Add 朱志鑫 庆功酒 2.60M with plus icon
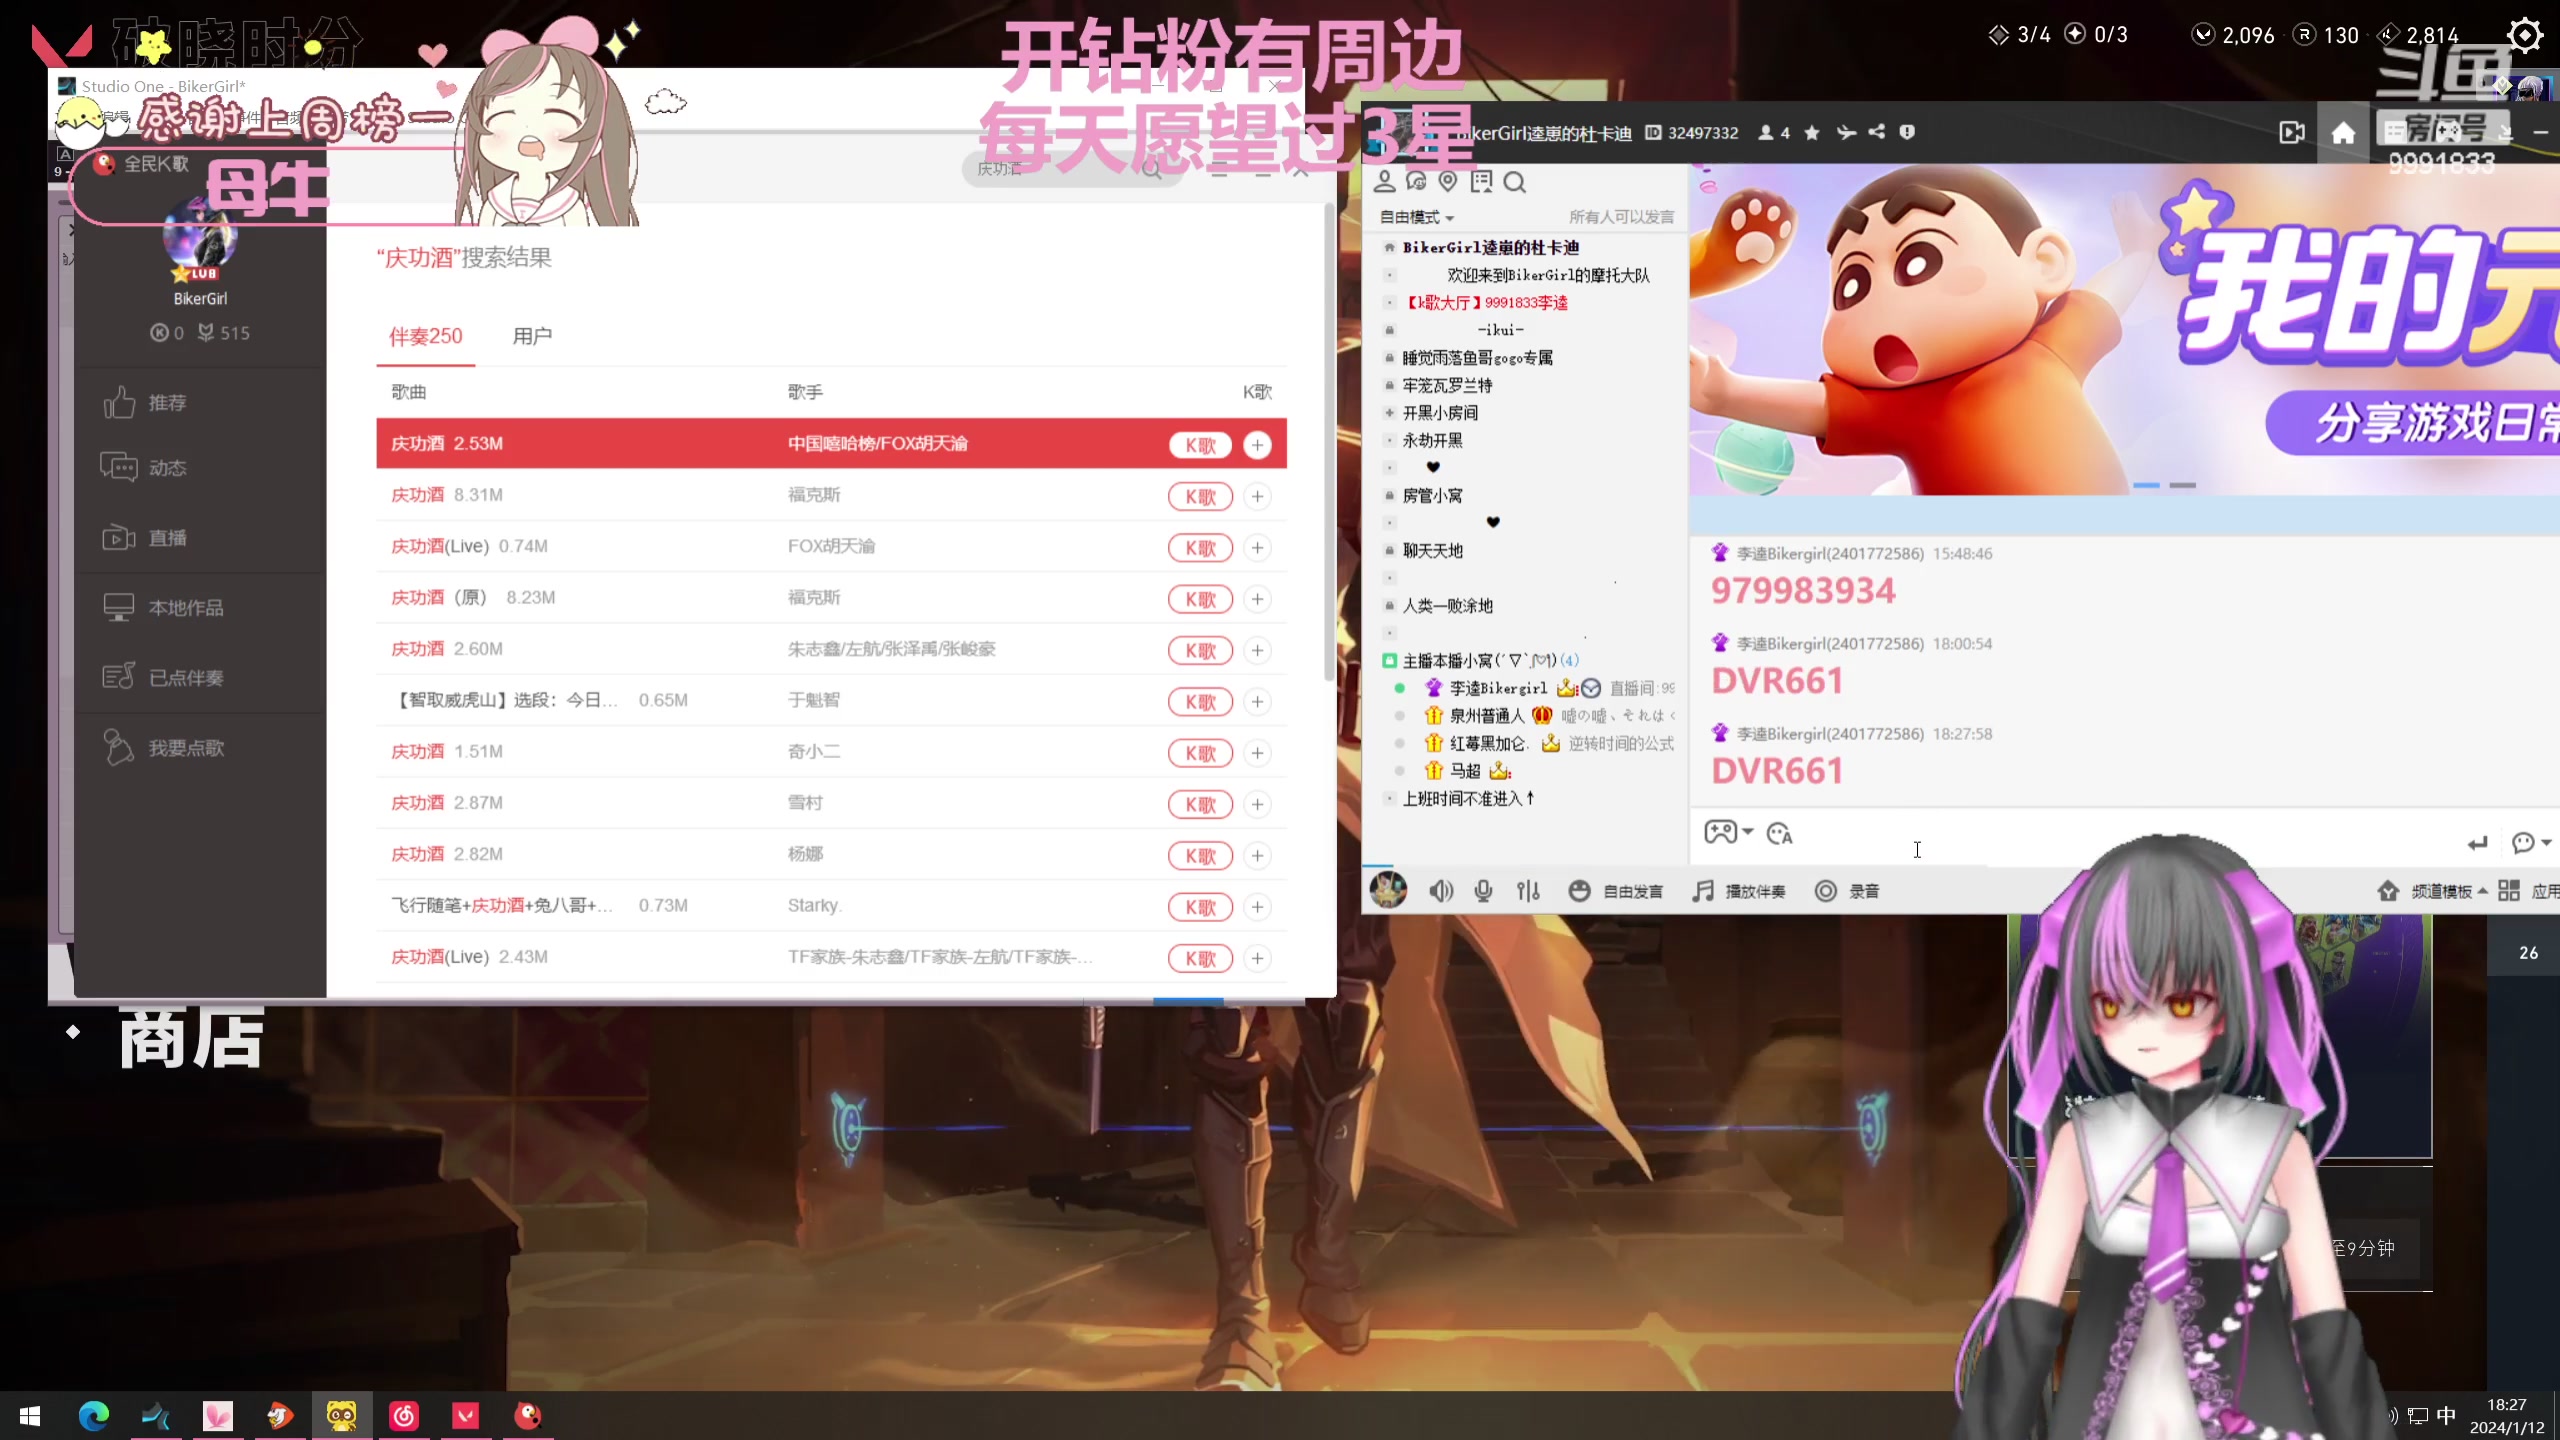The image size is (2560, 1440). tap(1257, 651)
